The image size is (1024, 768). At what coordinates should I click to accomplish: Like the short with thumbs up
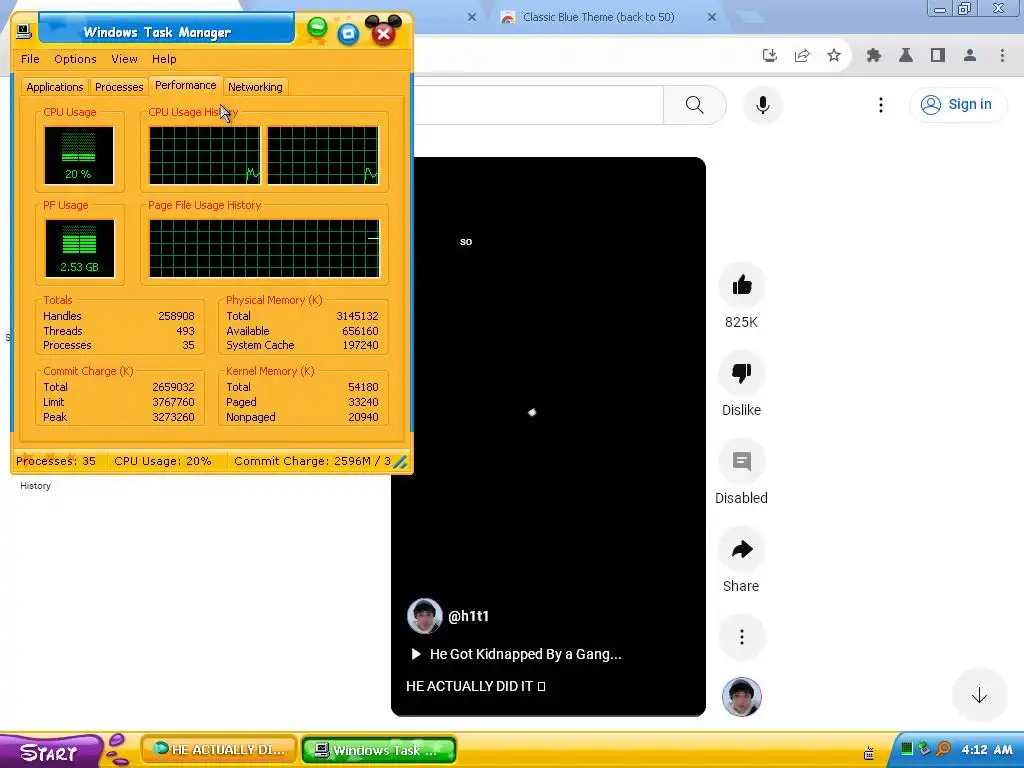(x=742, y=285)
